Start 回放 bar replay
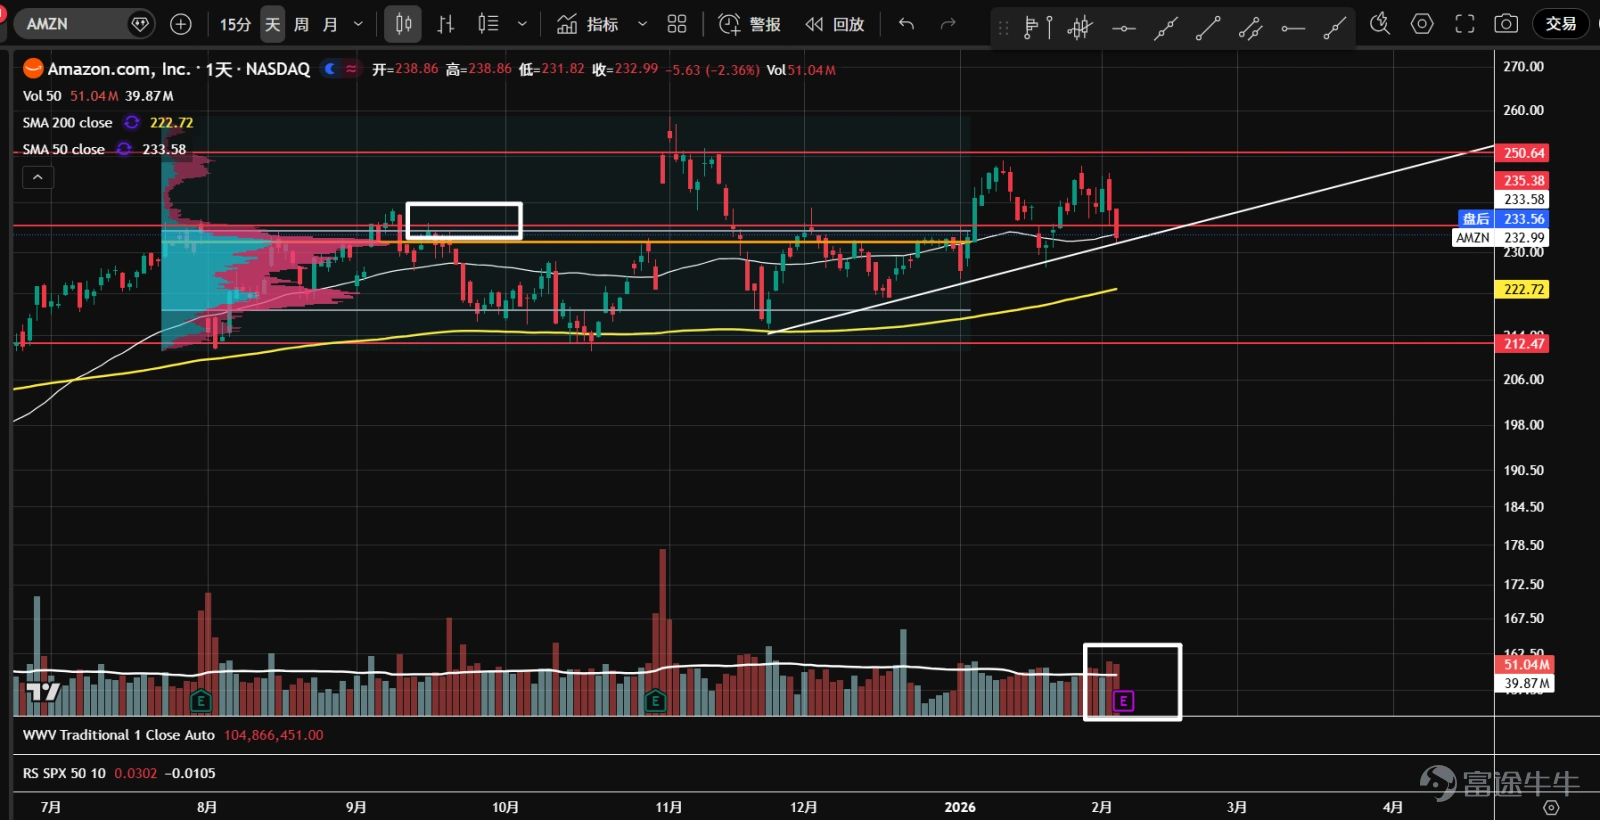1600x820 pixels. point(835,24)
